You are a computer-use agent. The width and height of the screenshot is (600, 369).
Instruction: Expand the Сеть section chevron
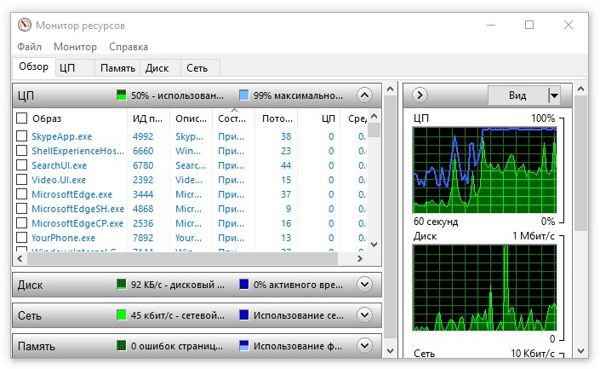coord(364,315)
